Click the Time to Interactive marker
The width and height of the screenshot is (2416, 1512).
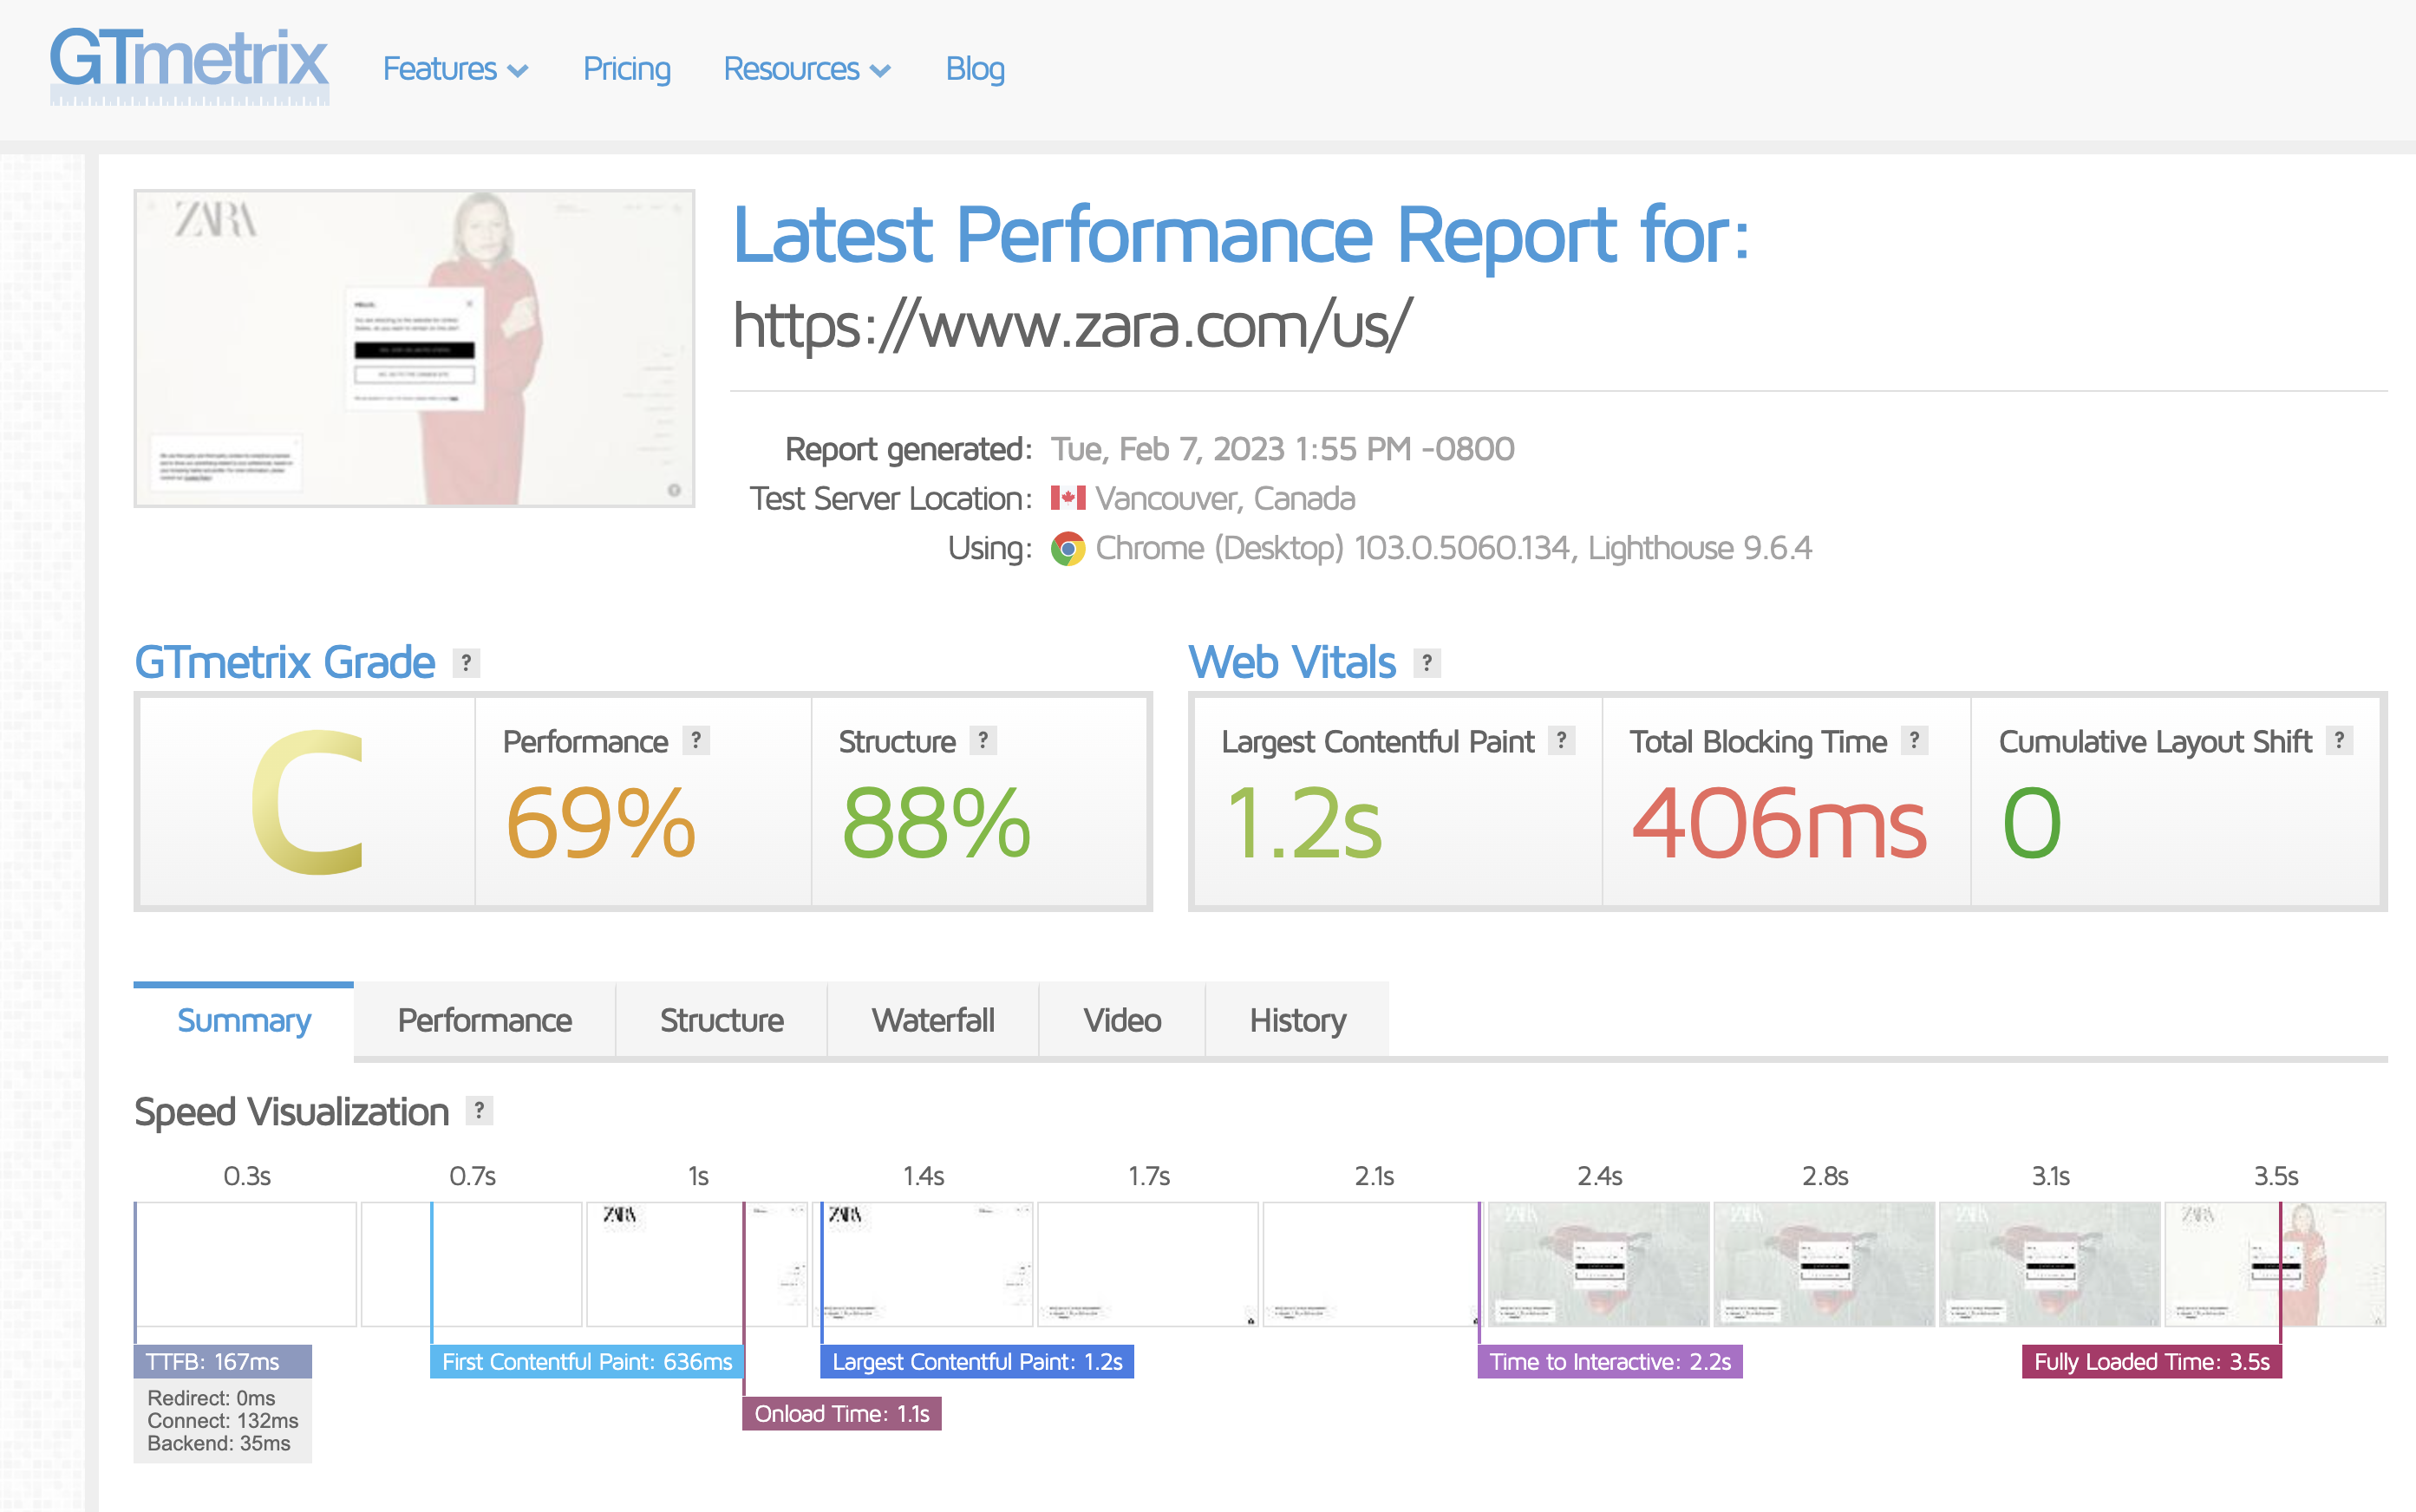click(1609, 1362)
